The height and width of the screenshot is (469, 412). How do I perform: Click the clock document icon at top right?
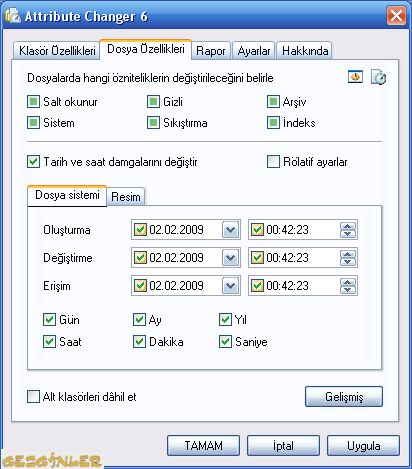(378, 77)
